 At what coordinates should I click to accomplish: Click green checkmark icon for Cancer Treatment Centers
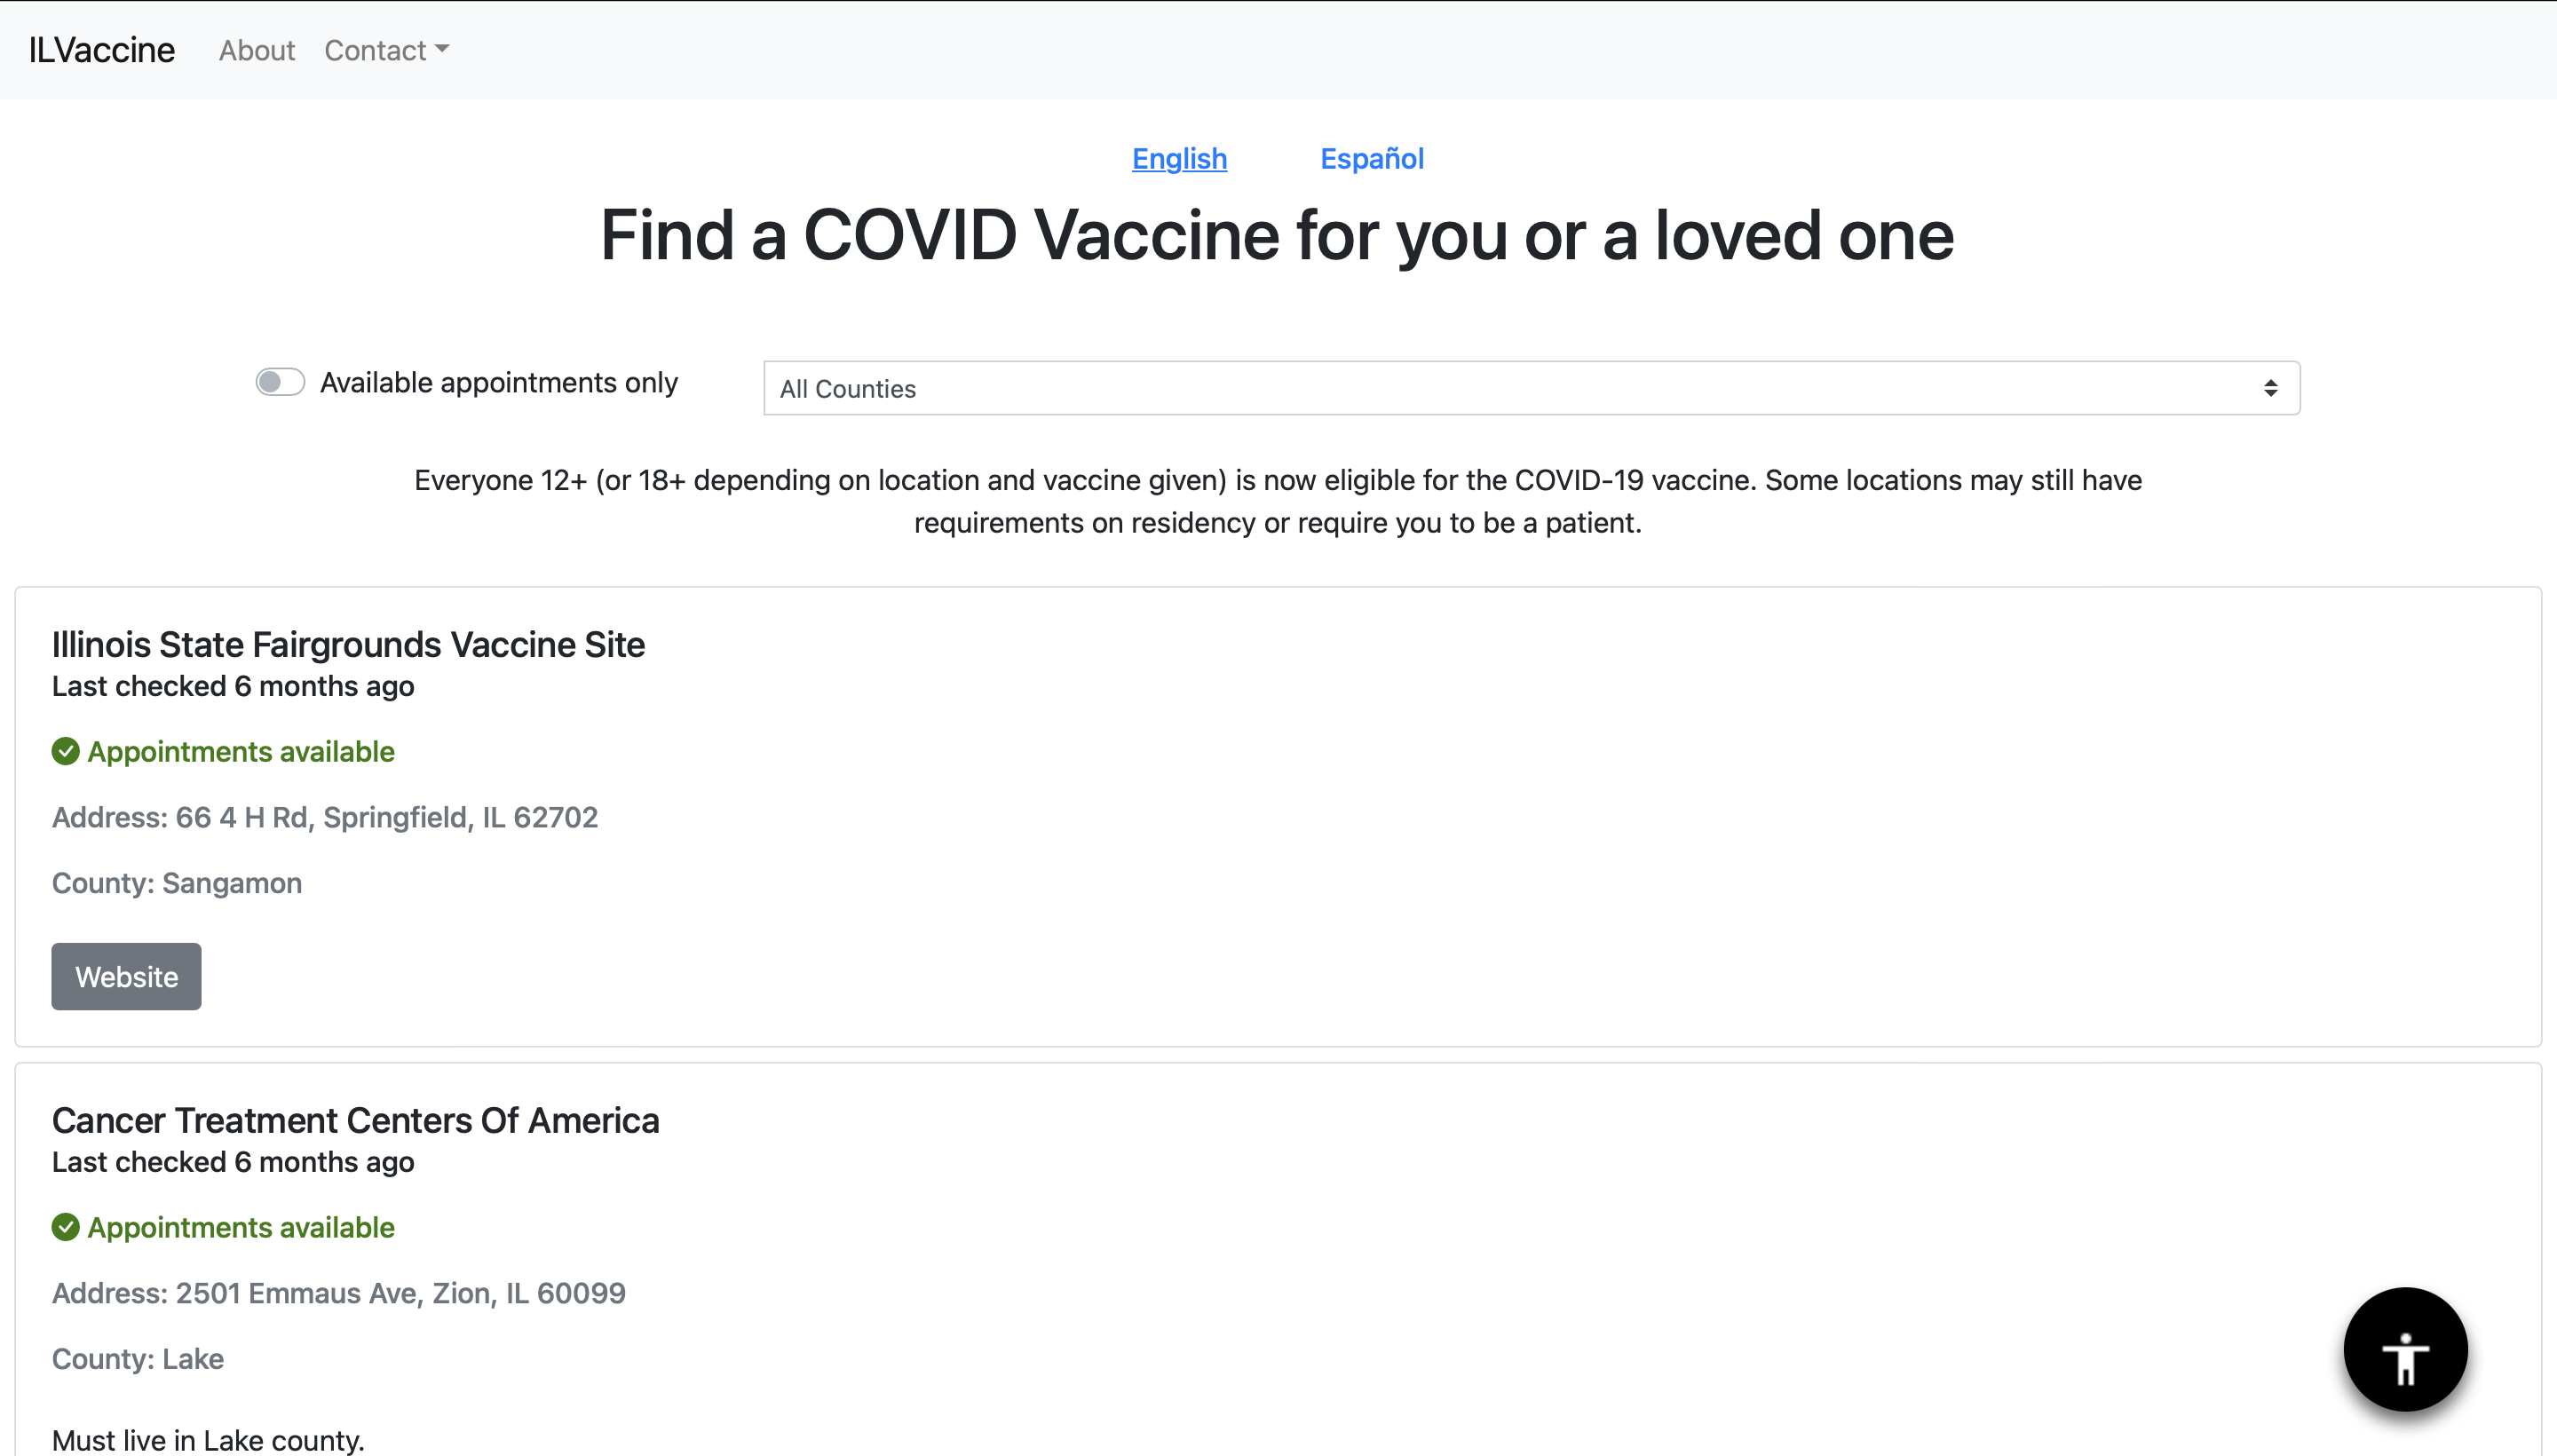(x=65, y=1227)
